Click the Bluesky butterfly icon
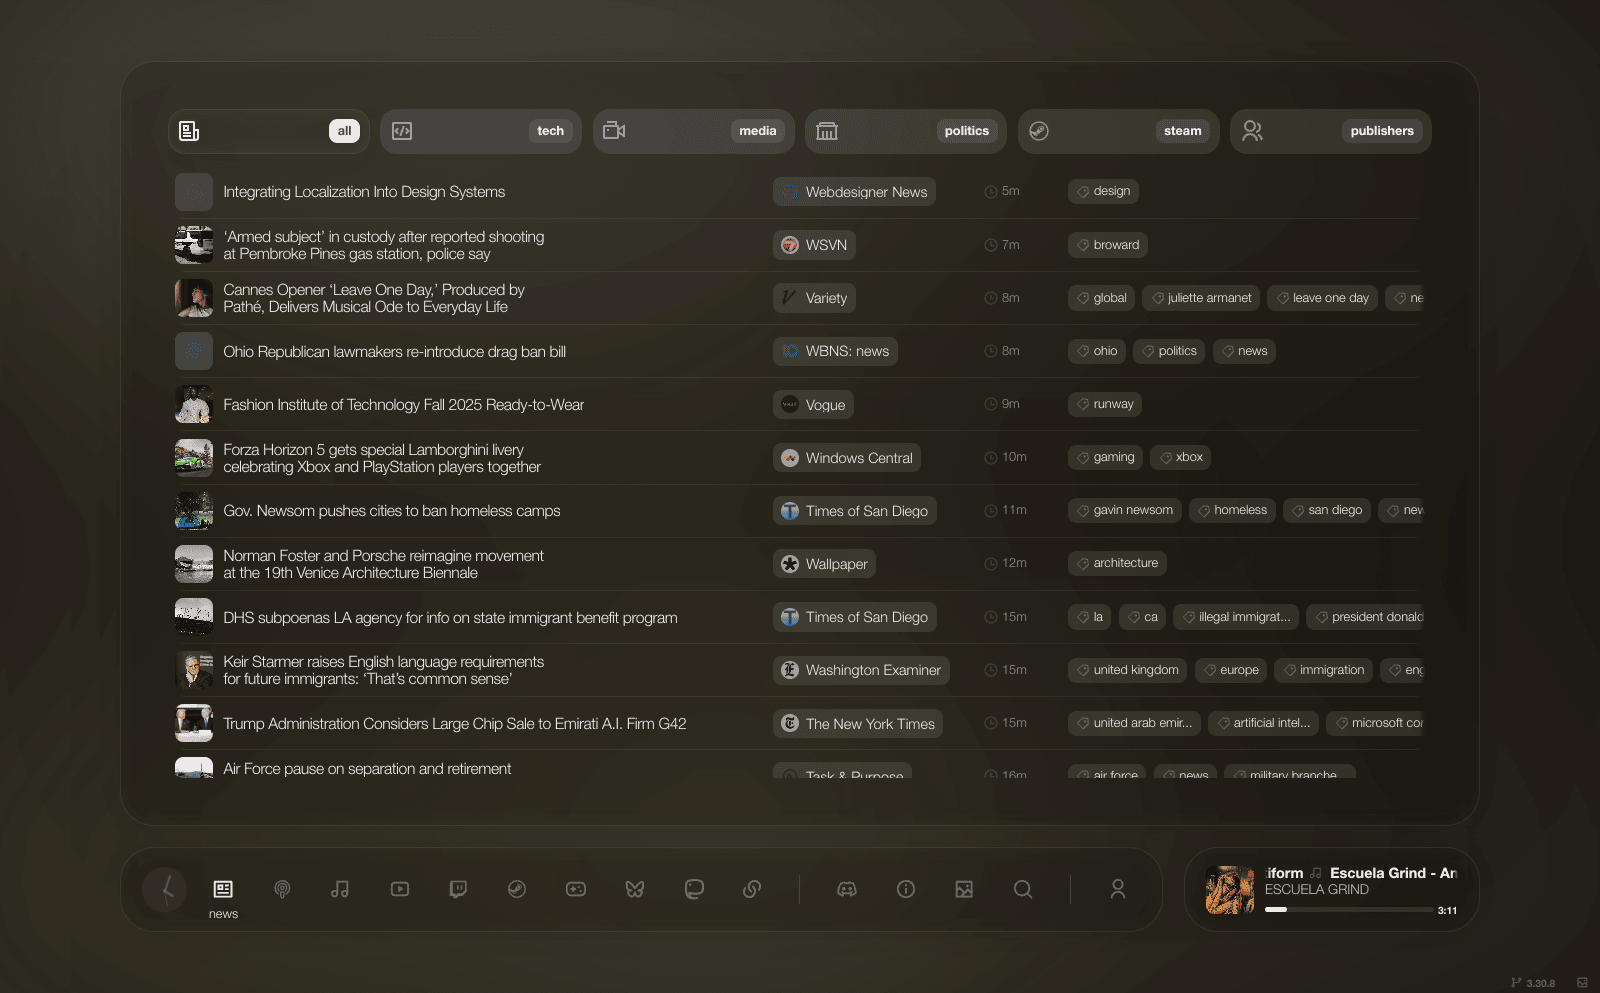This screenshot has height=993, width=1600. point(635,889)
